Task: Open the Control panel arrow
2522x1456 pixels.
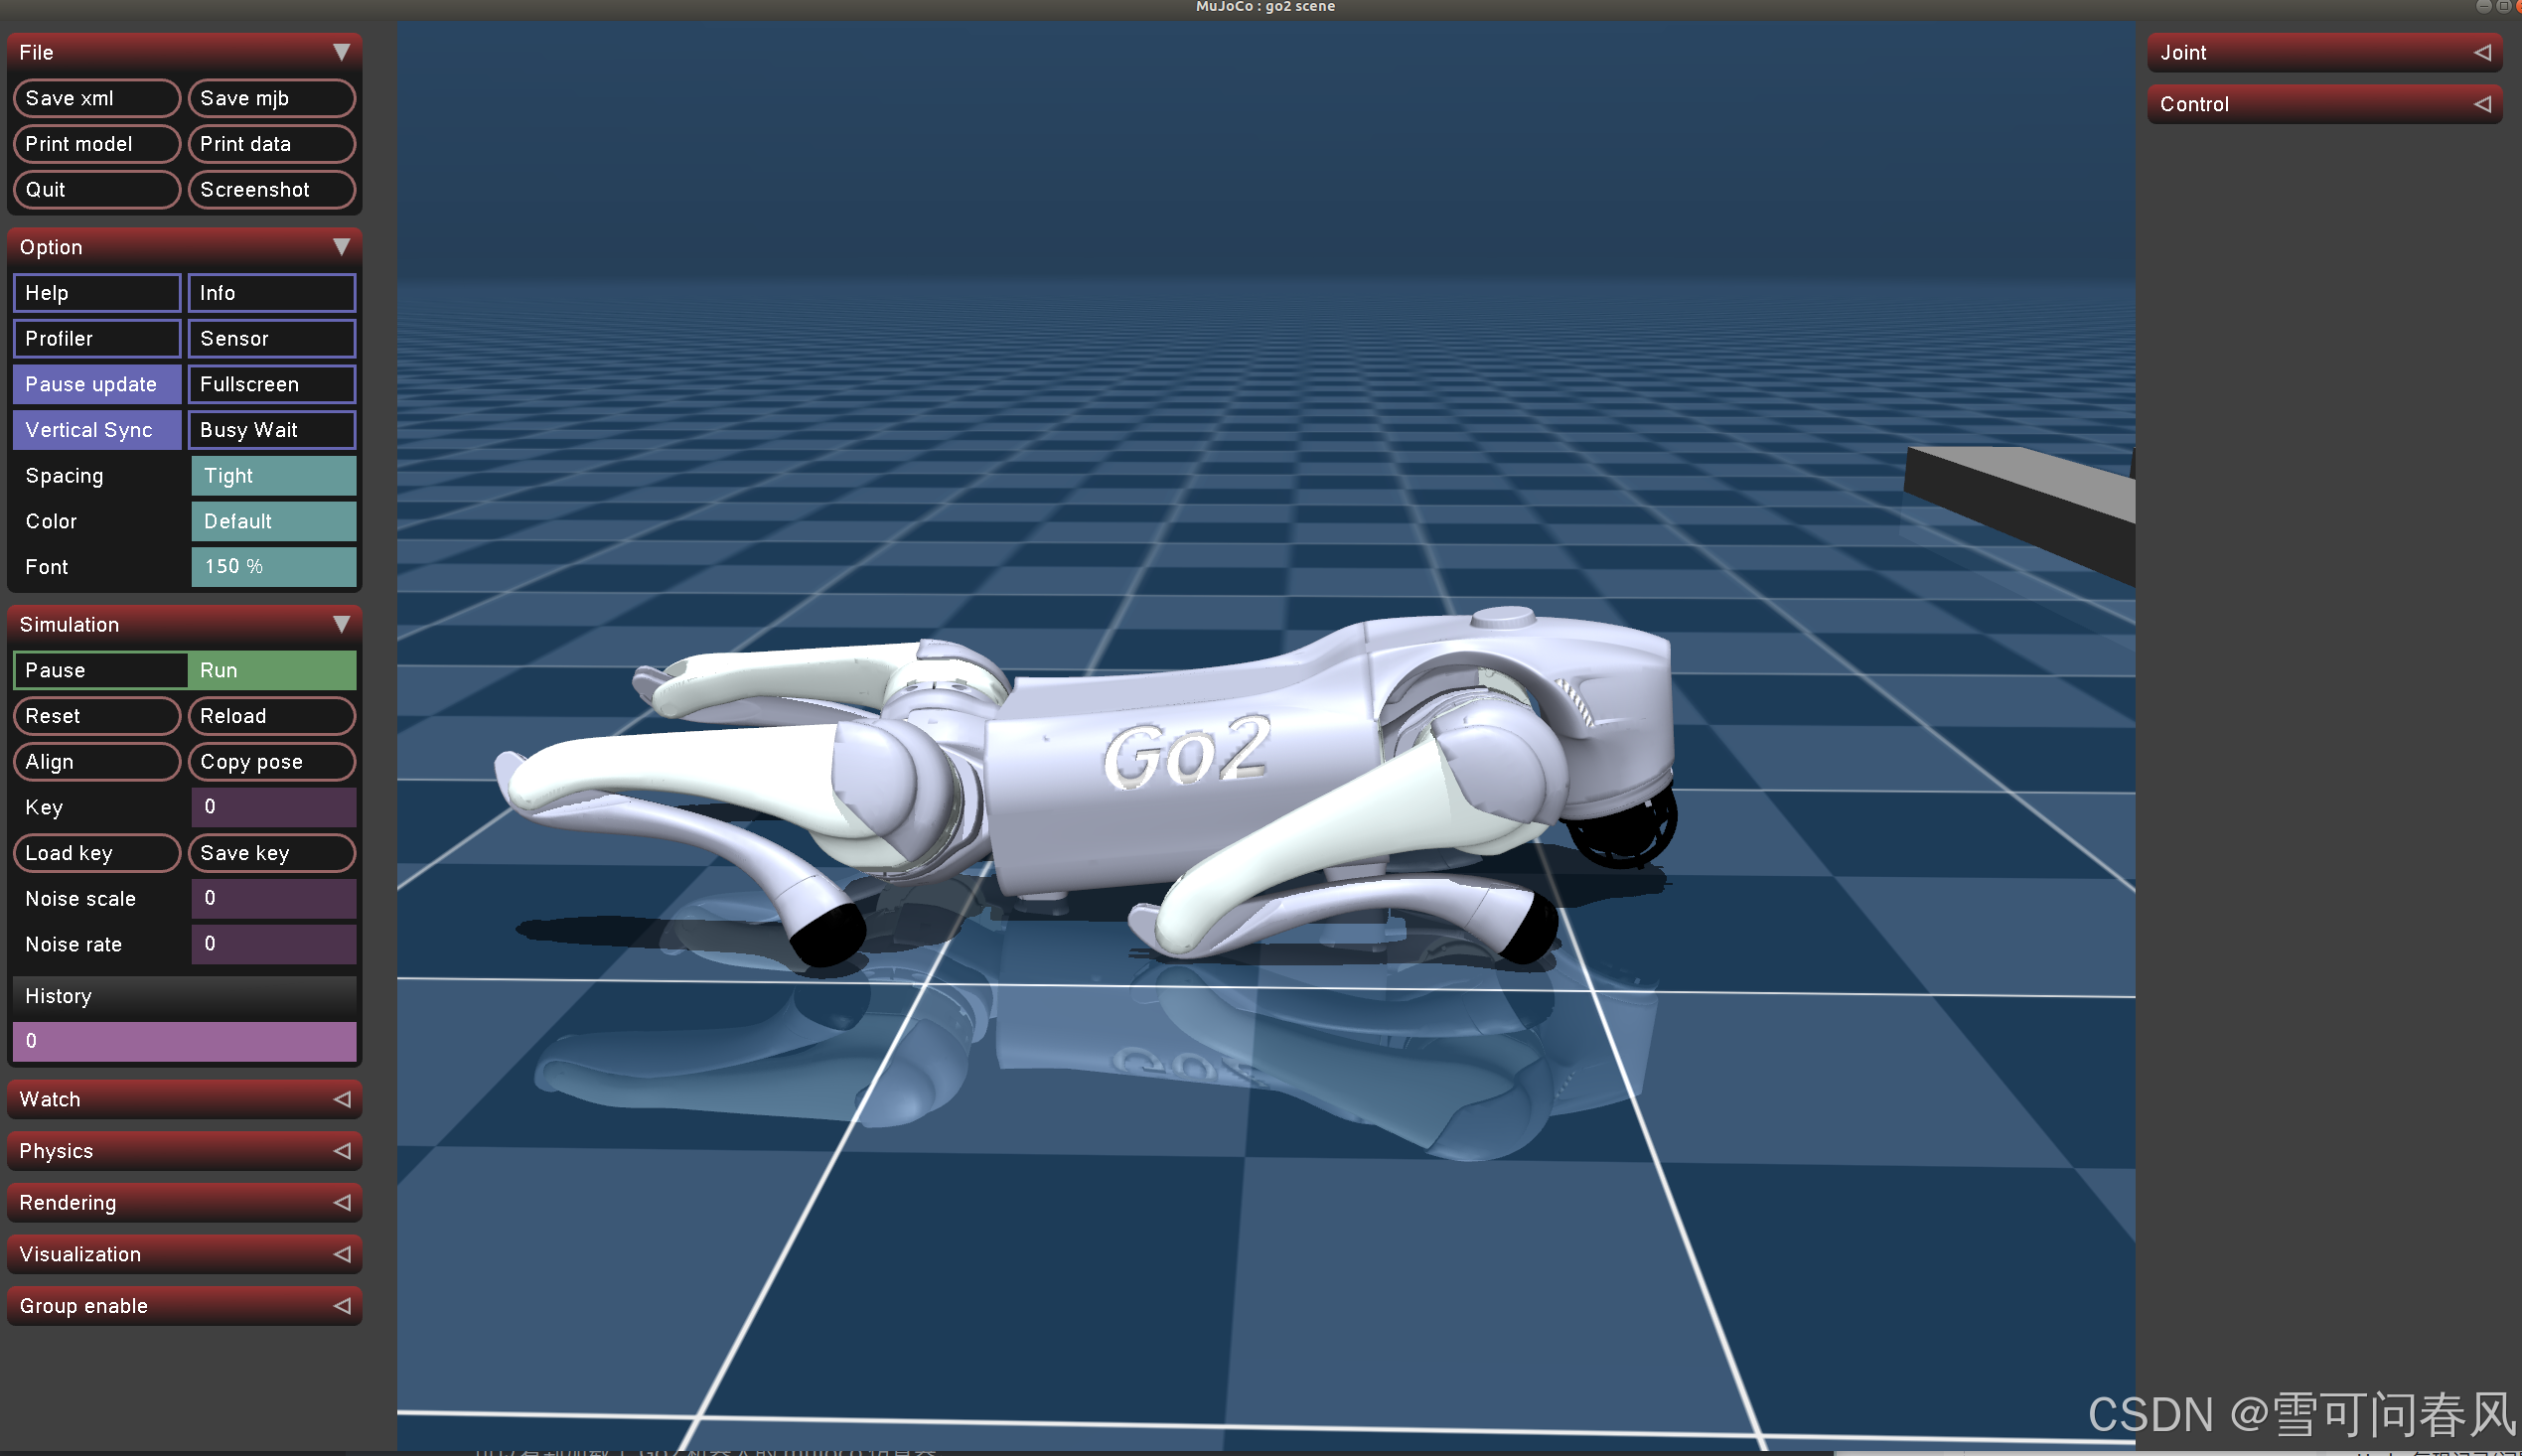Action: 2482,104
